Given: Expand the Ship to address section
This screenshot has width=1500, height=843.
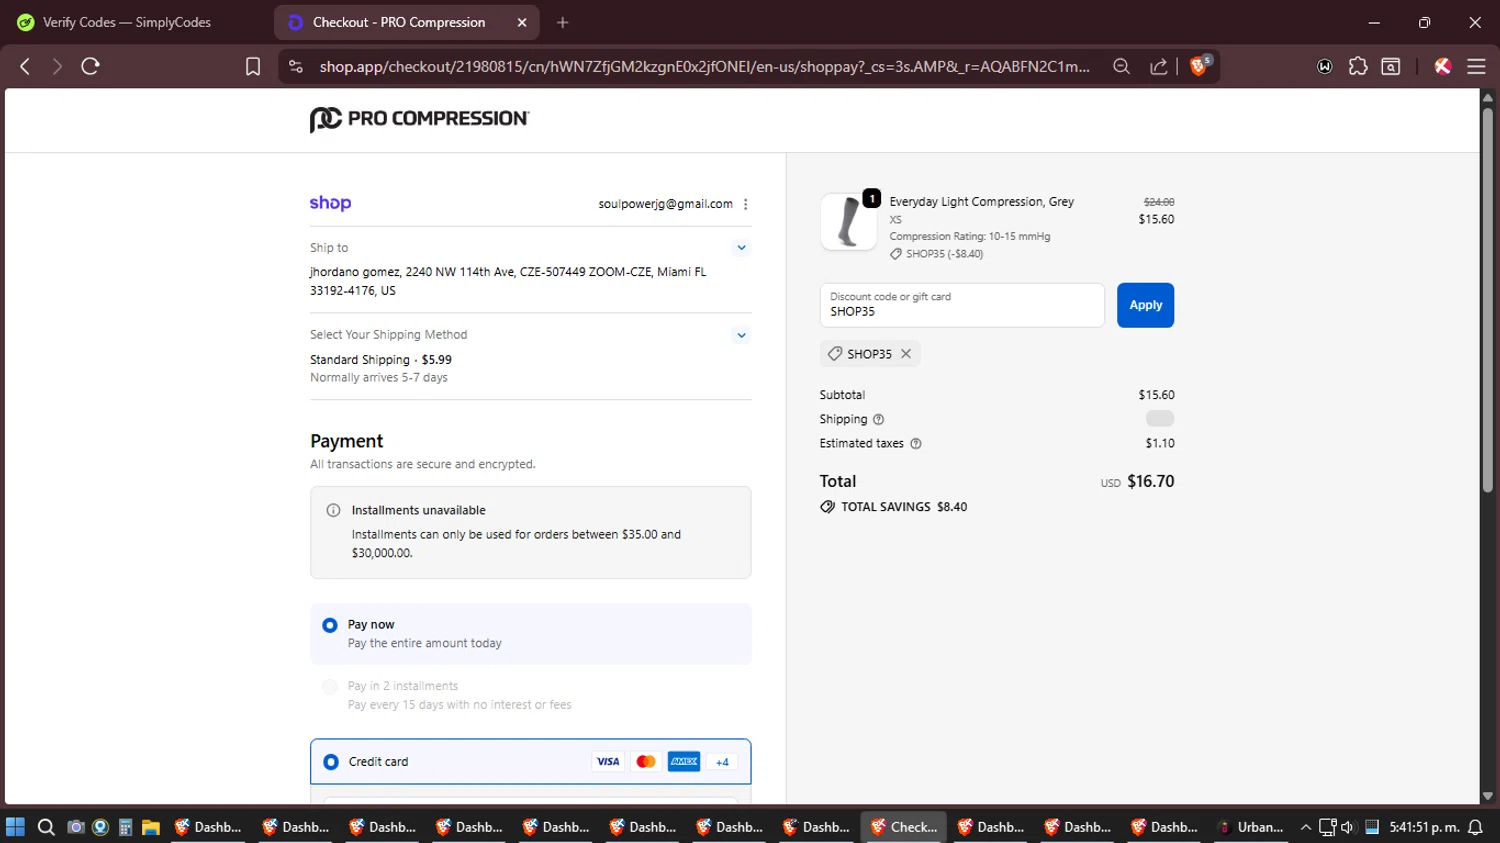Looking at the screenshot, I should [x=741, y=248].
